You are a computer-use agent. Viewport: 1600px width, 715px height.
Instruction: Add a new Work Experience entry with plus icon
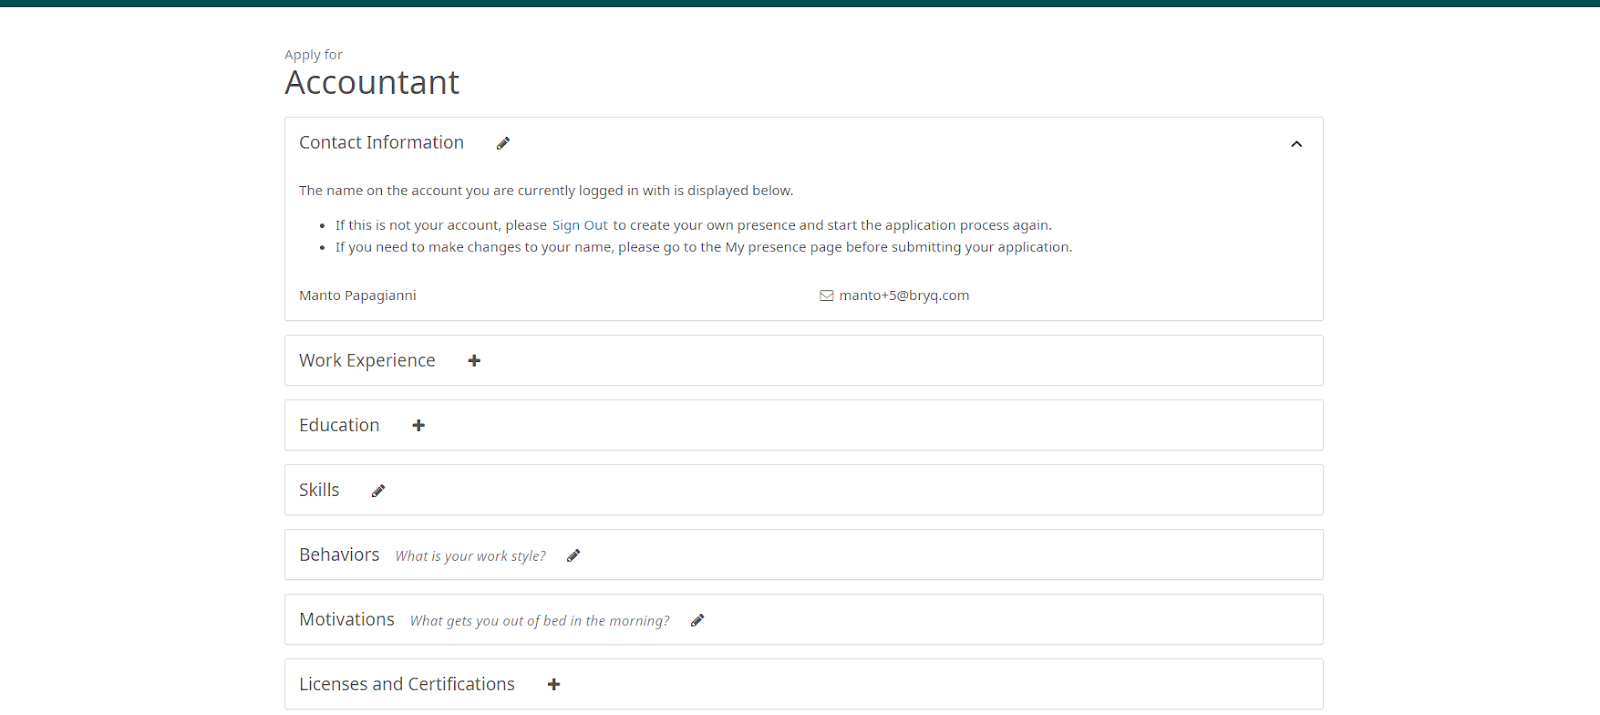[x=474, y=361]
